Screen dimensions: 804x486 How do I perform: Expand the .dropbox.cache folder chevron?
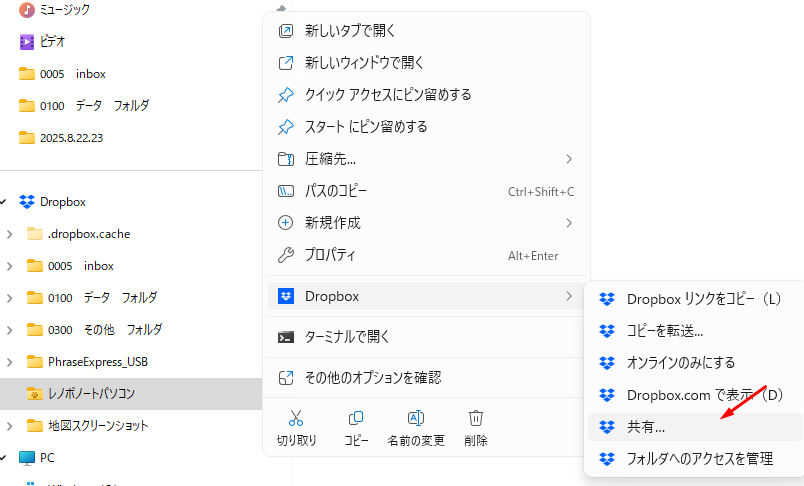(10, 234)
